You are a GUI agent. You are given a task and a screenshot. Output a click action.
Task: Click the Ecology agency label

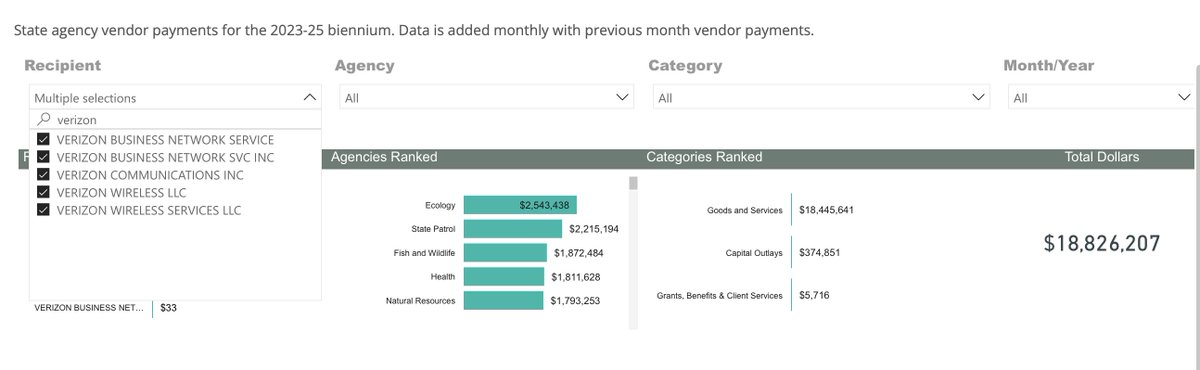tap(440, 205)
